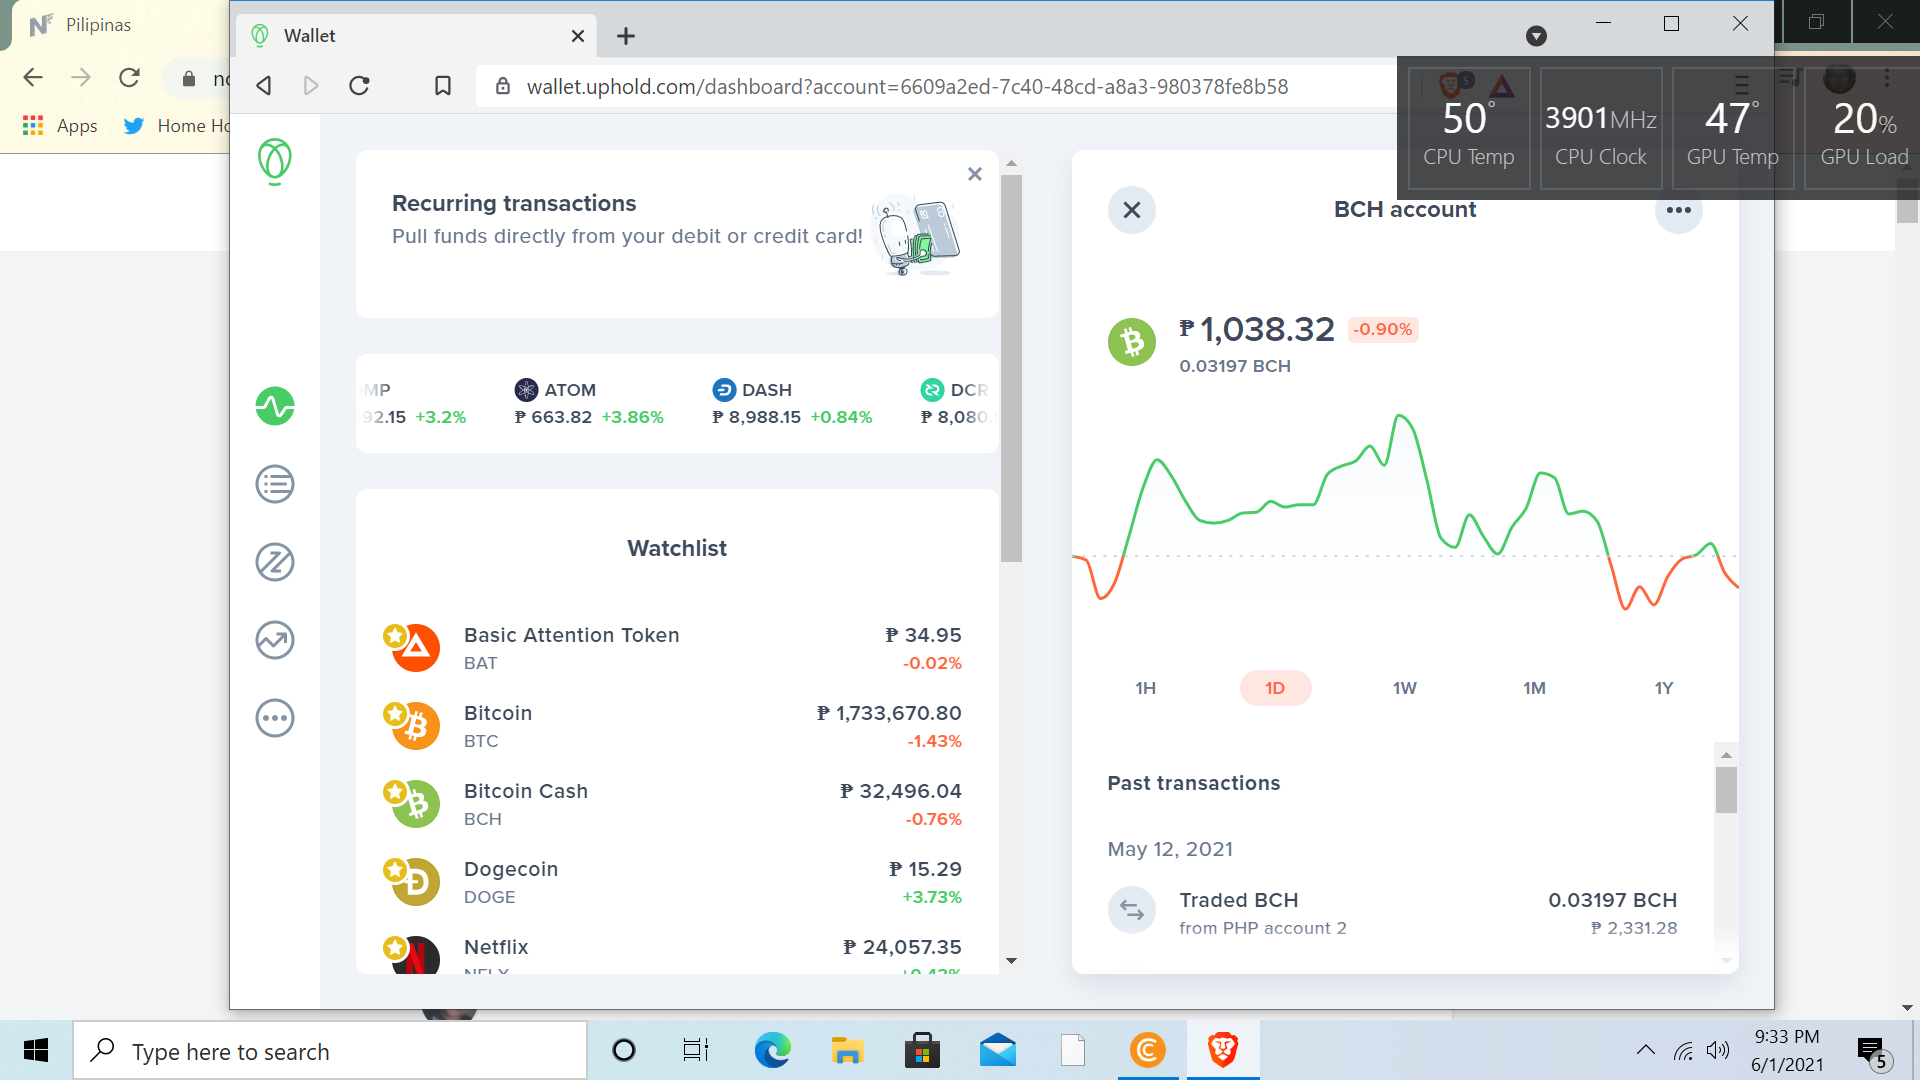Open the list lines sidebar icon
The image size is (1920, 1080).
275,484
